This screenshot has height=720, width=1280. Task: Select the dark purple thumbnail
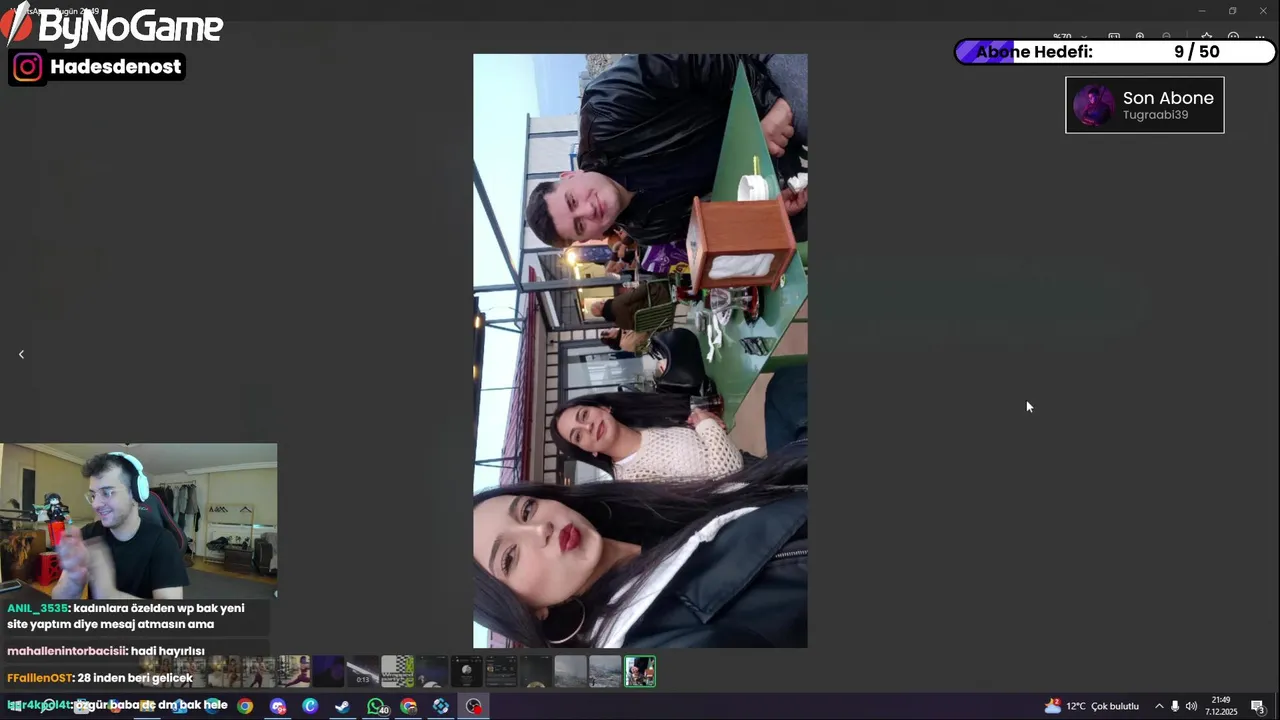coord(328,671)
